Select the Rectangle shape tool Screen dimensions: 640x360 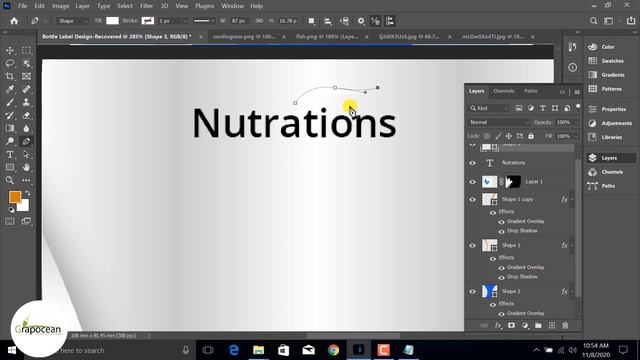[10, 167]
